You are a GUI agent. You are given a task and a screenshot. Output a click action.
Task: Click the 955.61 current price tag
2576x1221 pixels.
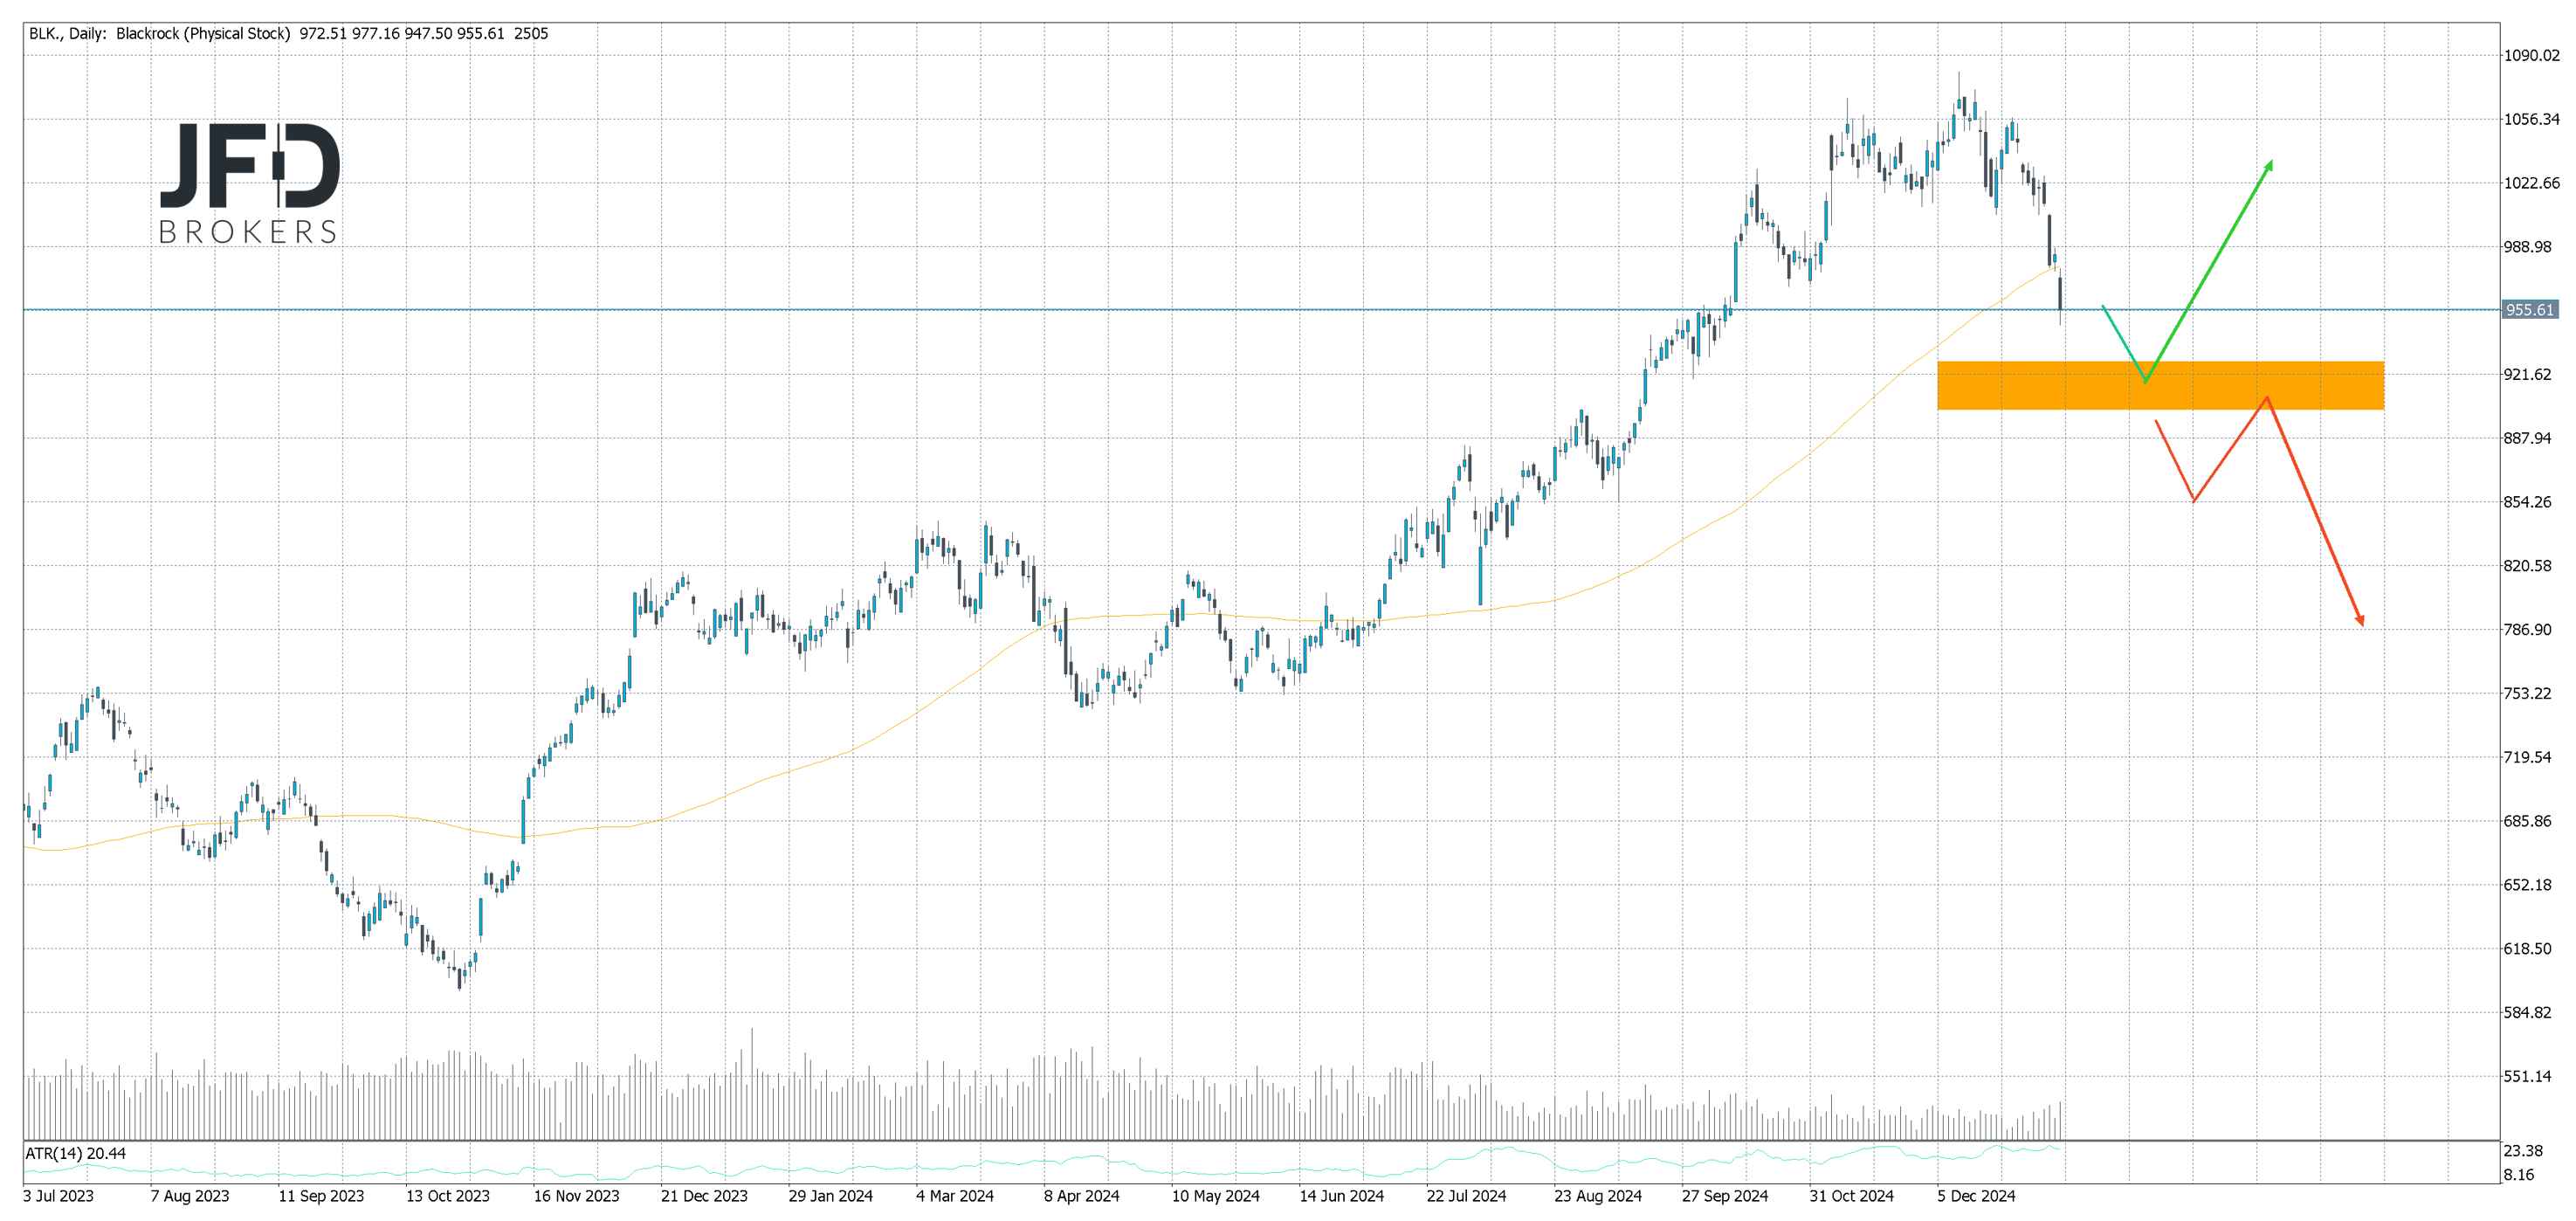click(2529, 310)
